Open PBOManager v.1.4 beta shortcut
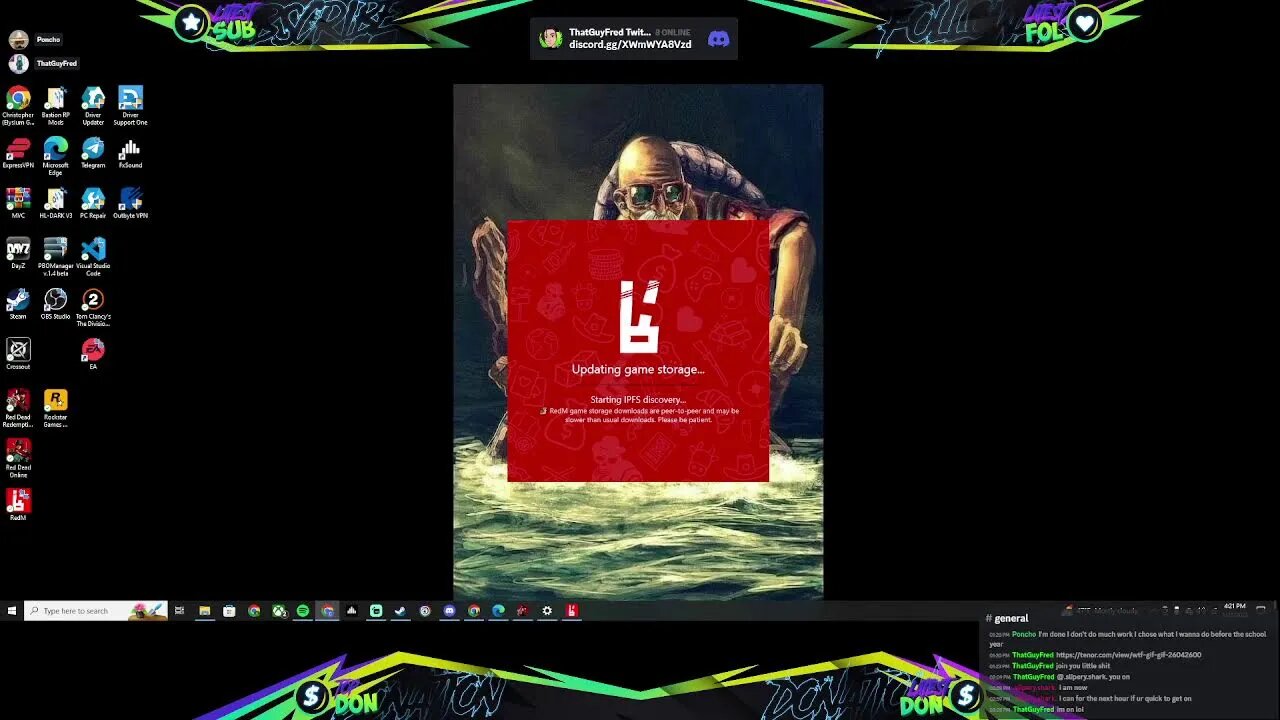 click(x=56, y=256)
